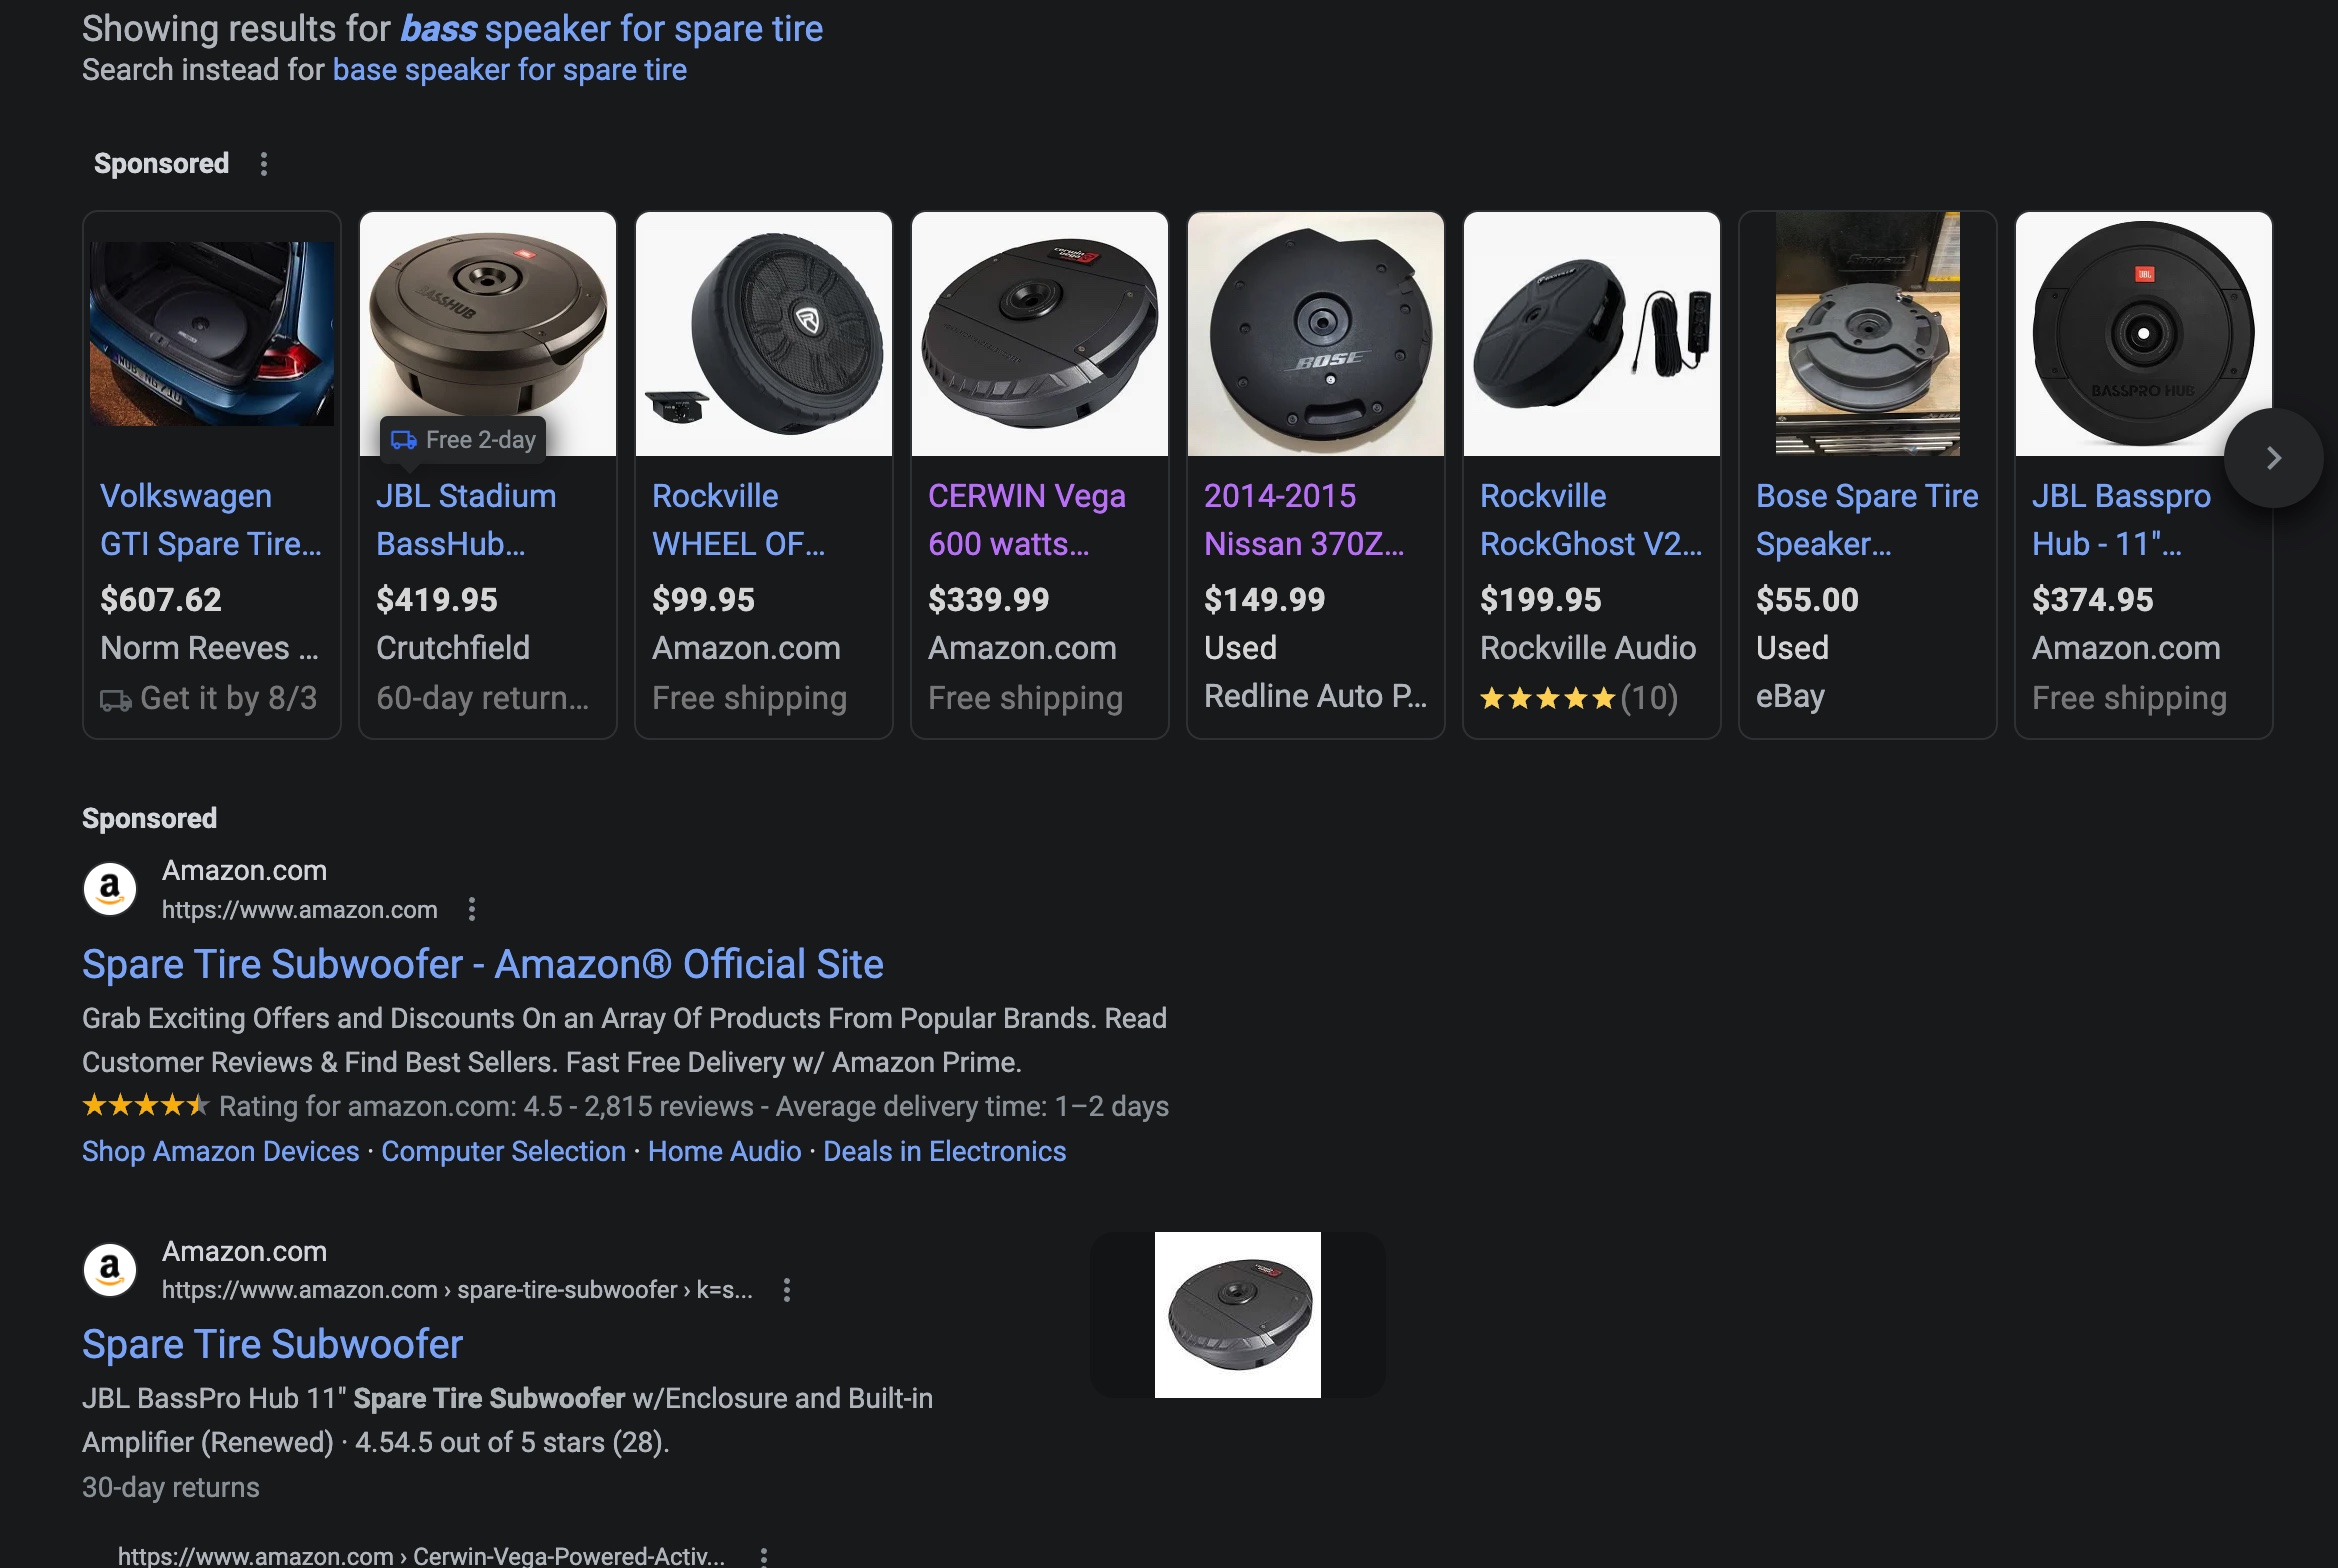Click Amazon favicon on Spare Tire Subwoofer result
2338x1568 pixels.
coord(110,1270)
